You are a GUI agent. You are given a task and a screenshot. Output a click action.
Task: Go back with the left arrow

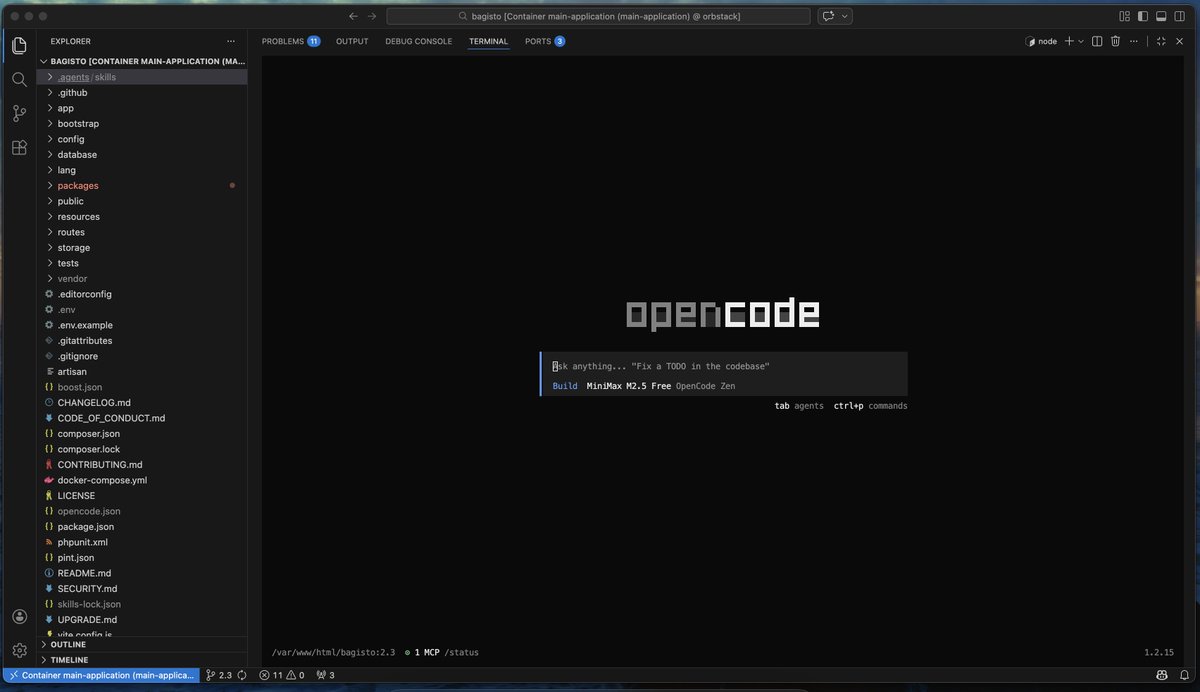(x=353, y=16)
